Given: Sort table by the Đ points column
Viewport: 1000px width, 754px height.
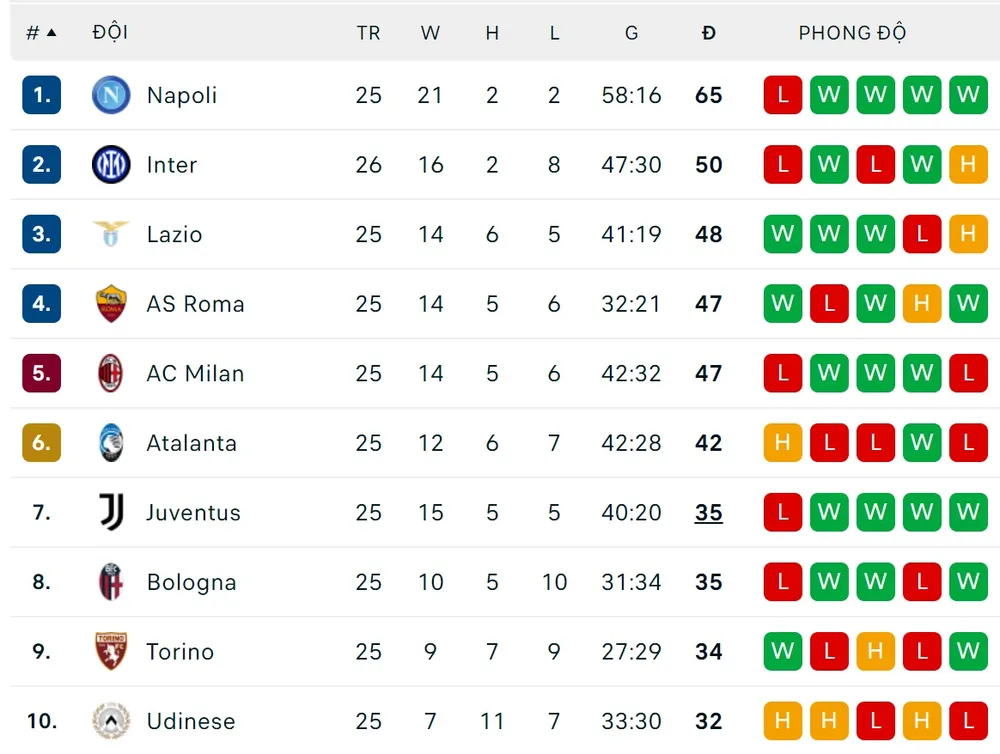Looking at the screenshot, I should pos(709,33).
